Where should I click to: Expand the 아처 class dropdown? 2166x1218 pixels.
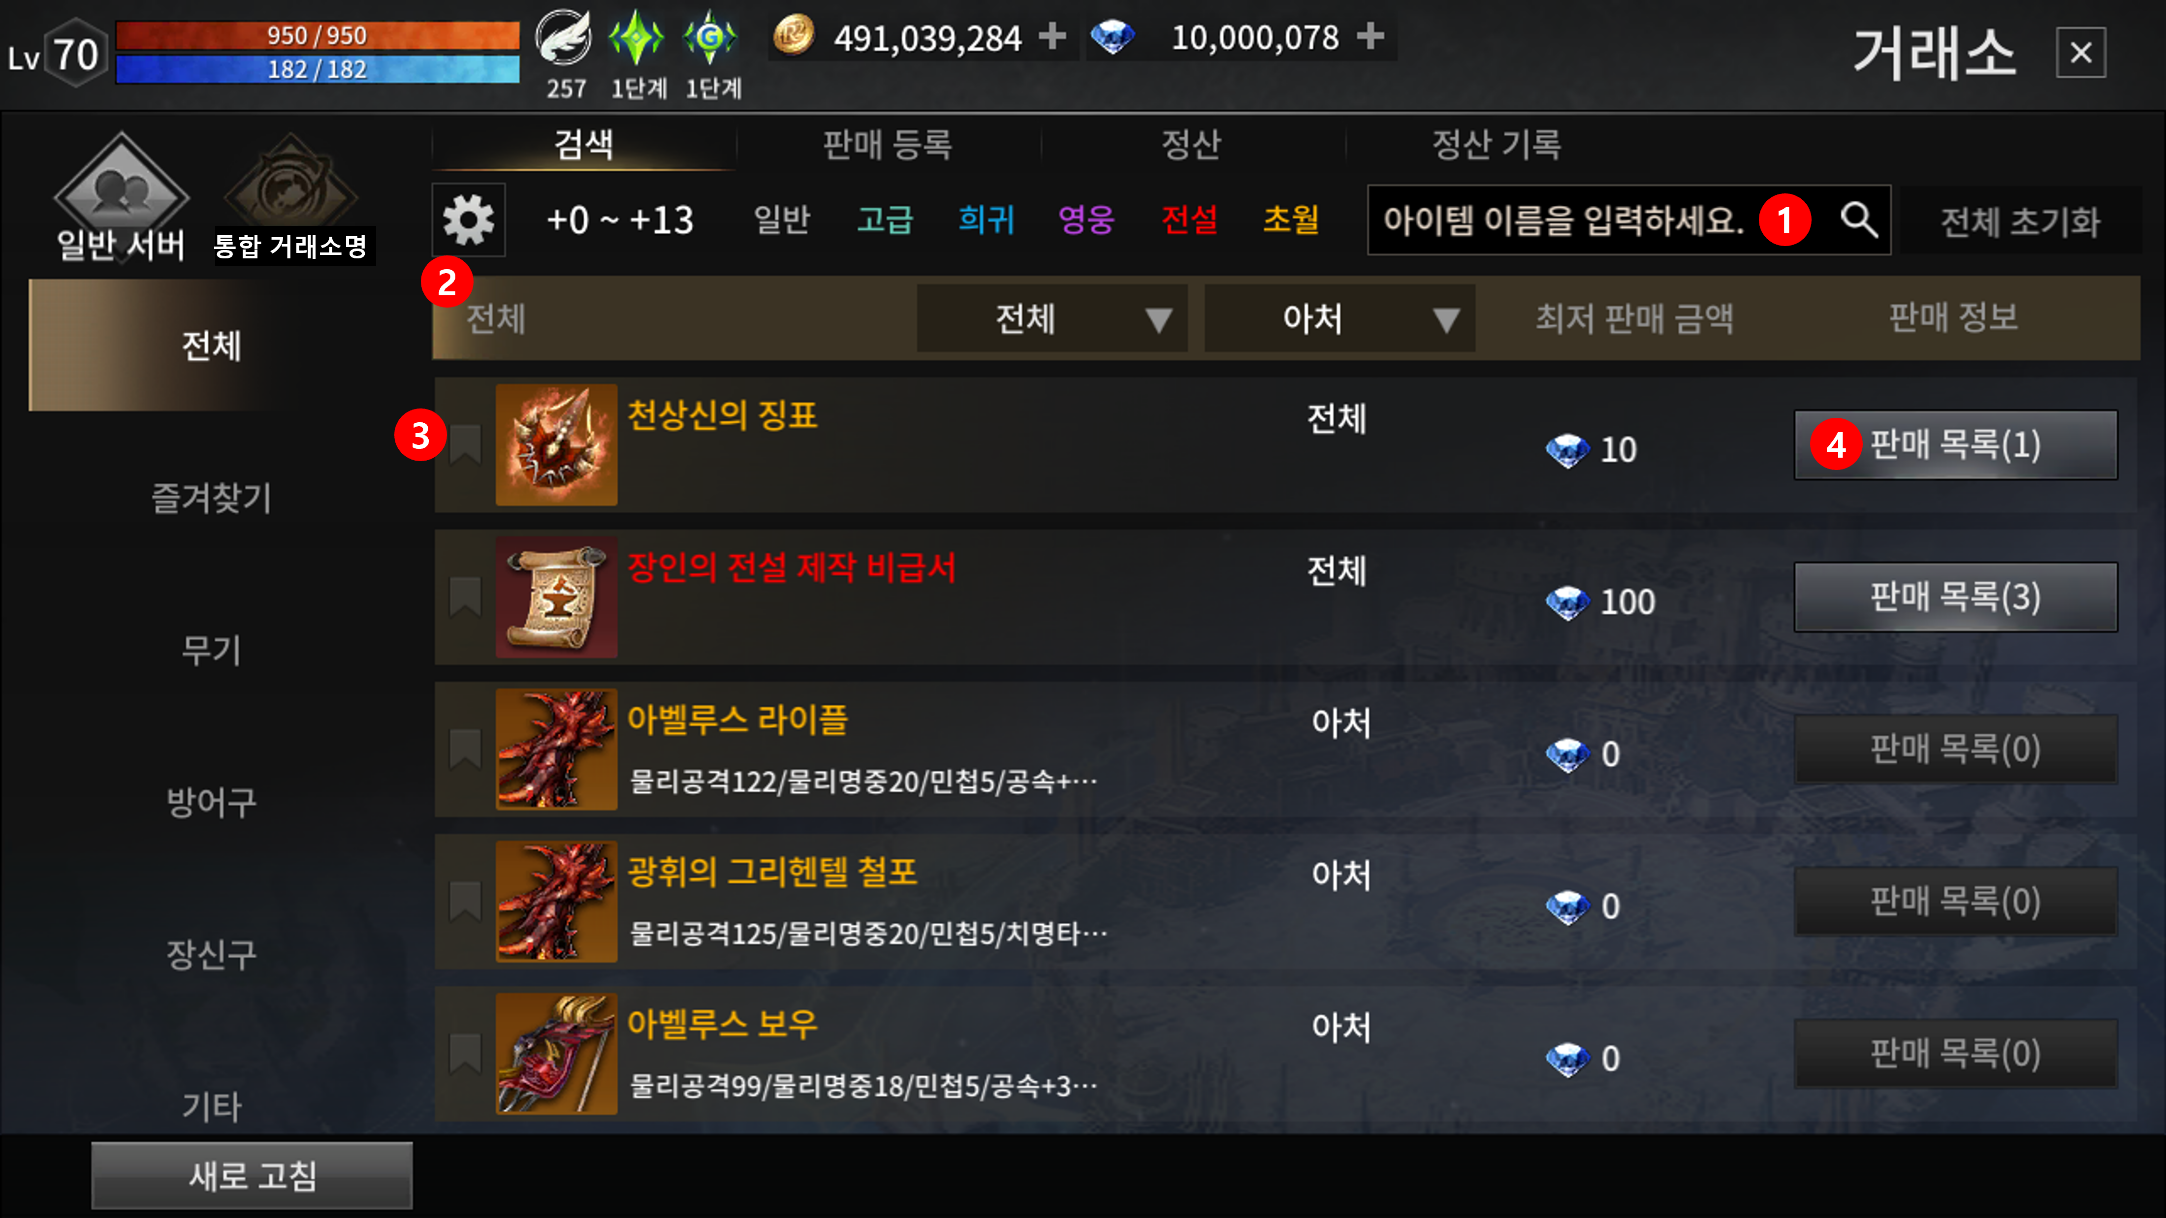[x=1340, y=319]
